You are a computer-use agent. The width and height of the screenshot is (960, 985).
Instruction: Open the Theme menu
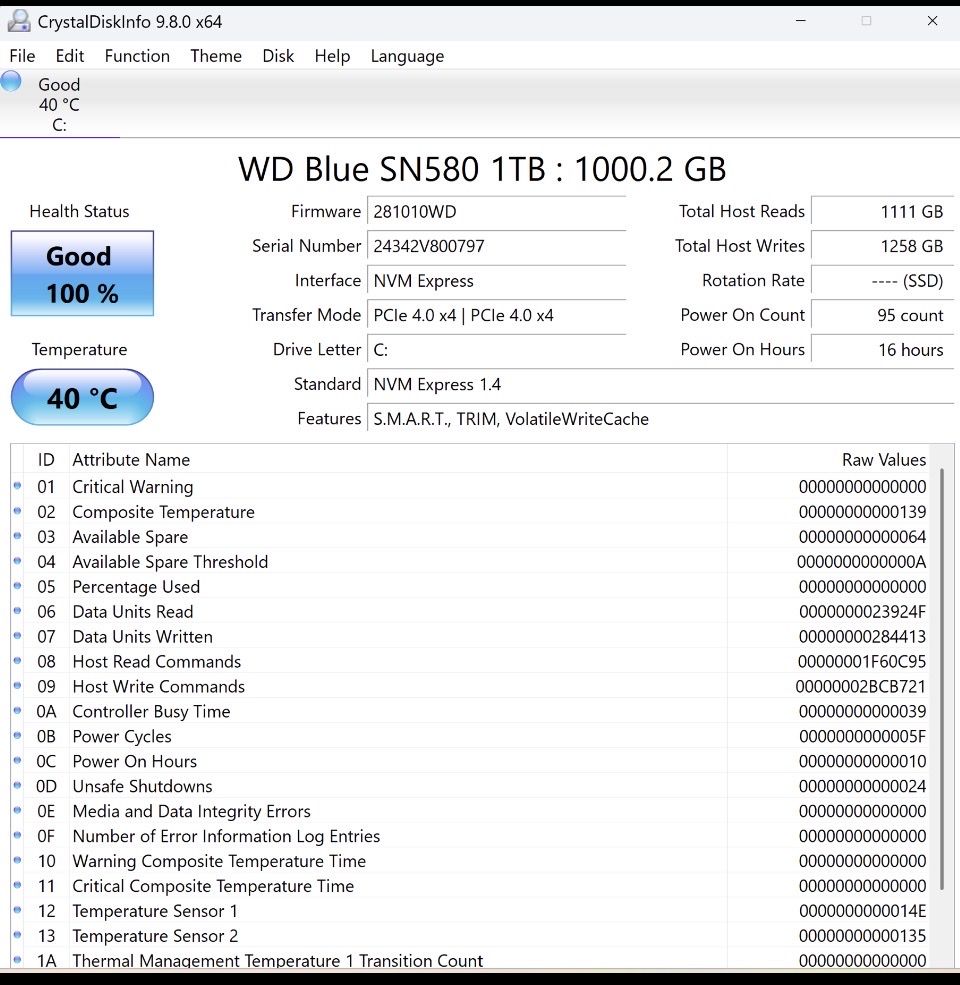click(x=216, y=56)
